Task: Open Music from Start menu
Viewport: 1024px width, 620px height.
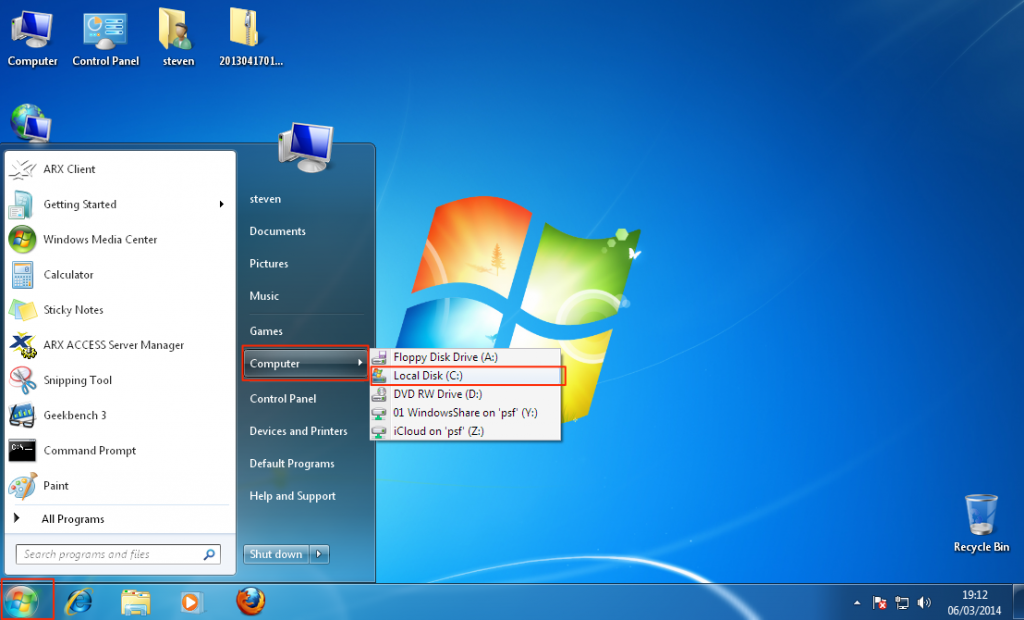Action: tap(264, 296)
